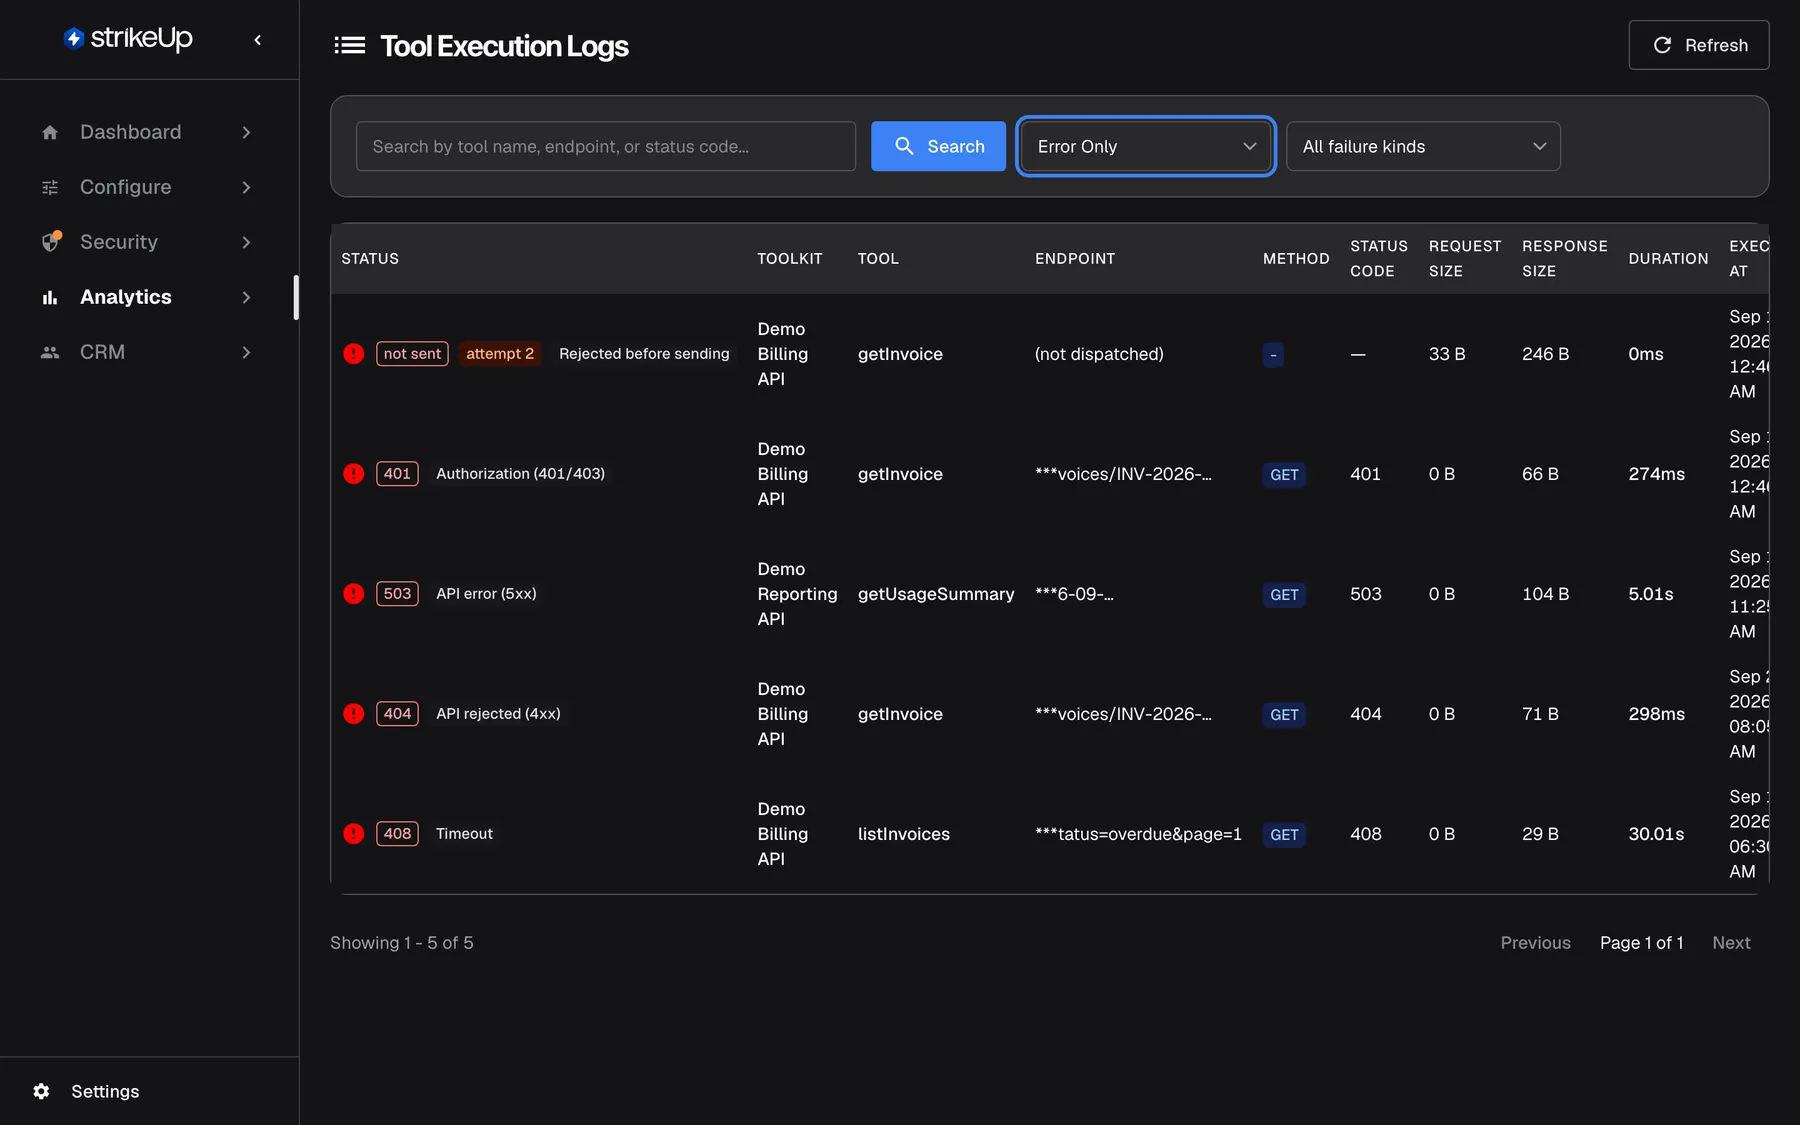Collapse the sidebar with the chevron
Screen dimensions: 1800x1125
click(x=258, y=40)
